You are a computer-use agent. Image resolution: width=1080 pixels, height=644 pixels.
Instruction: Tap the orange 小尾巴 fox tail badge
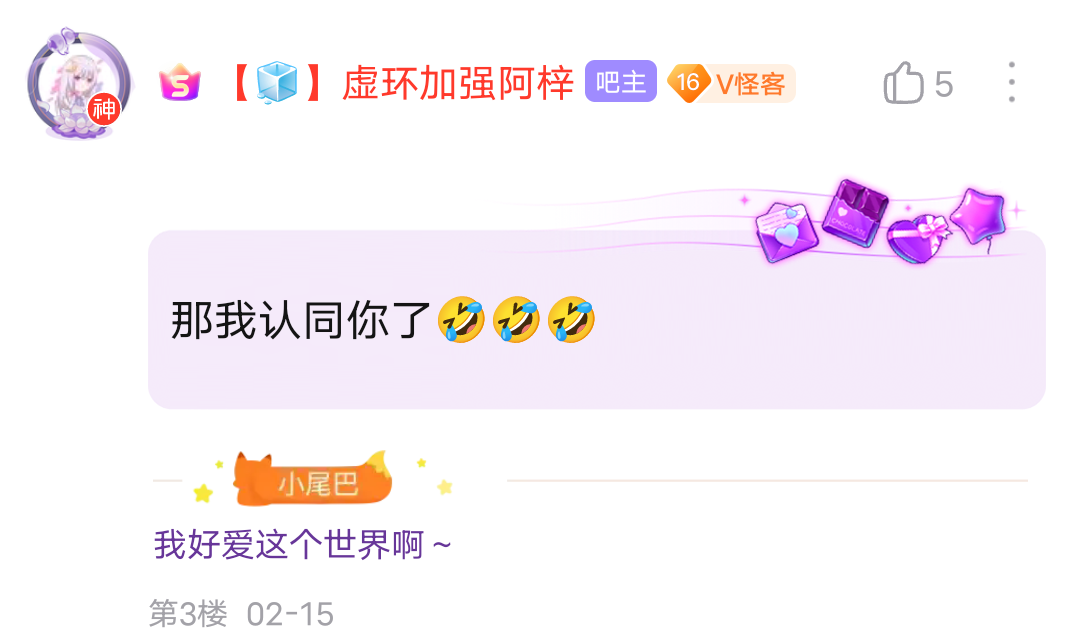[x=313, y=479]
